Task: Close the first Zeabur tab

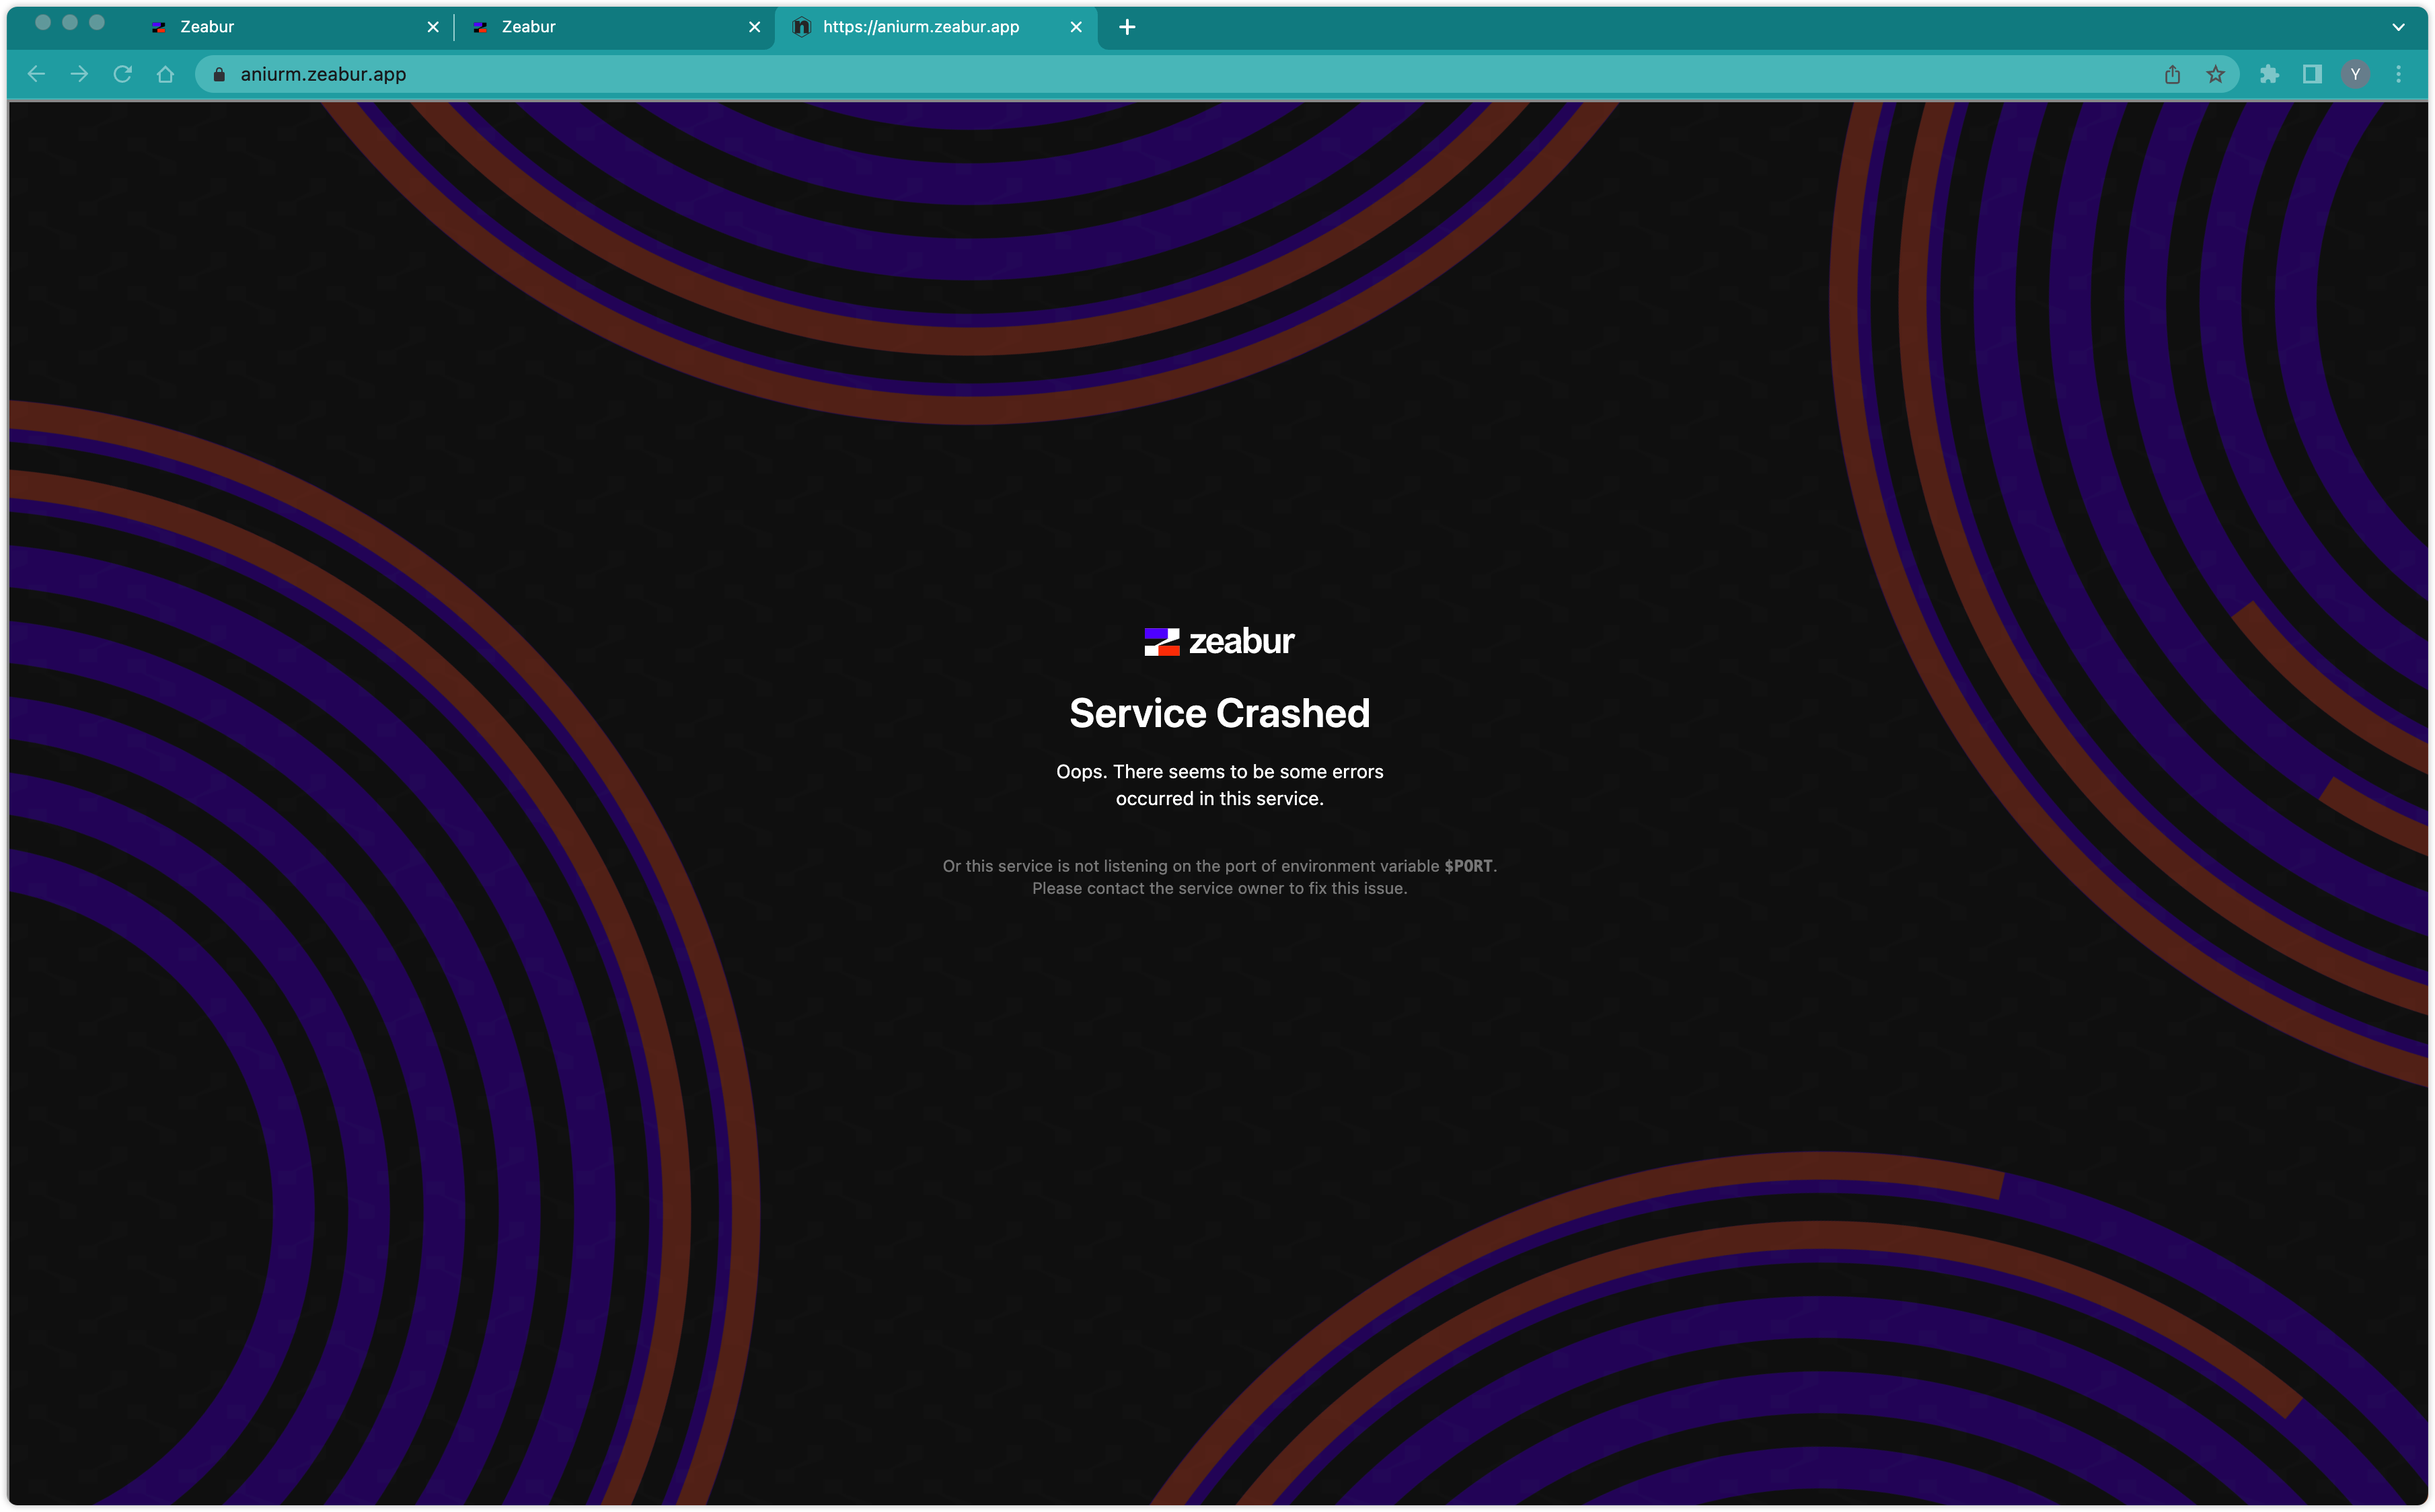Action: coord(433,27)
